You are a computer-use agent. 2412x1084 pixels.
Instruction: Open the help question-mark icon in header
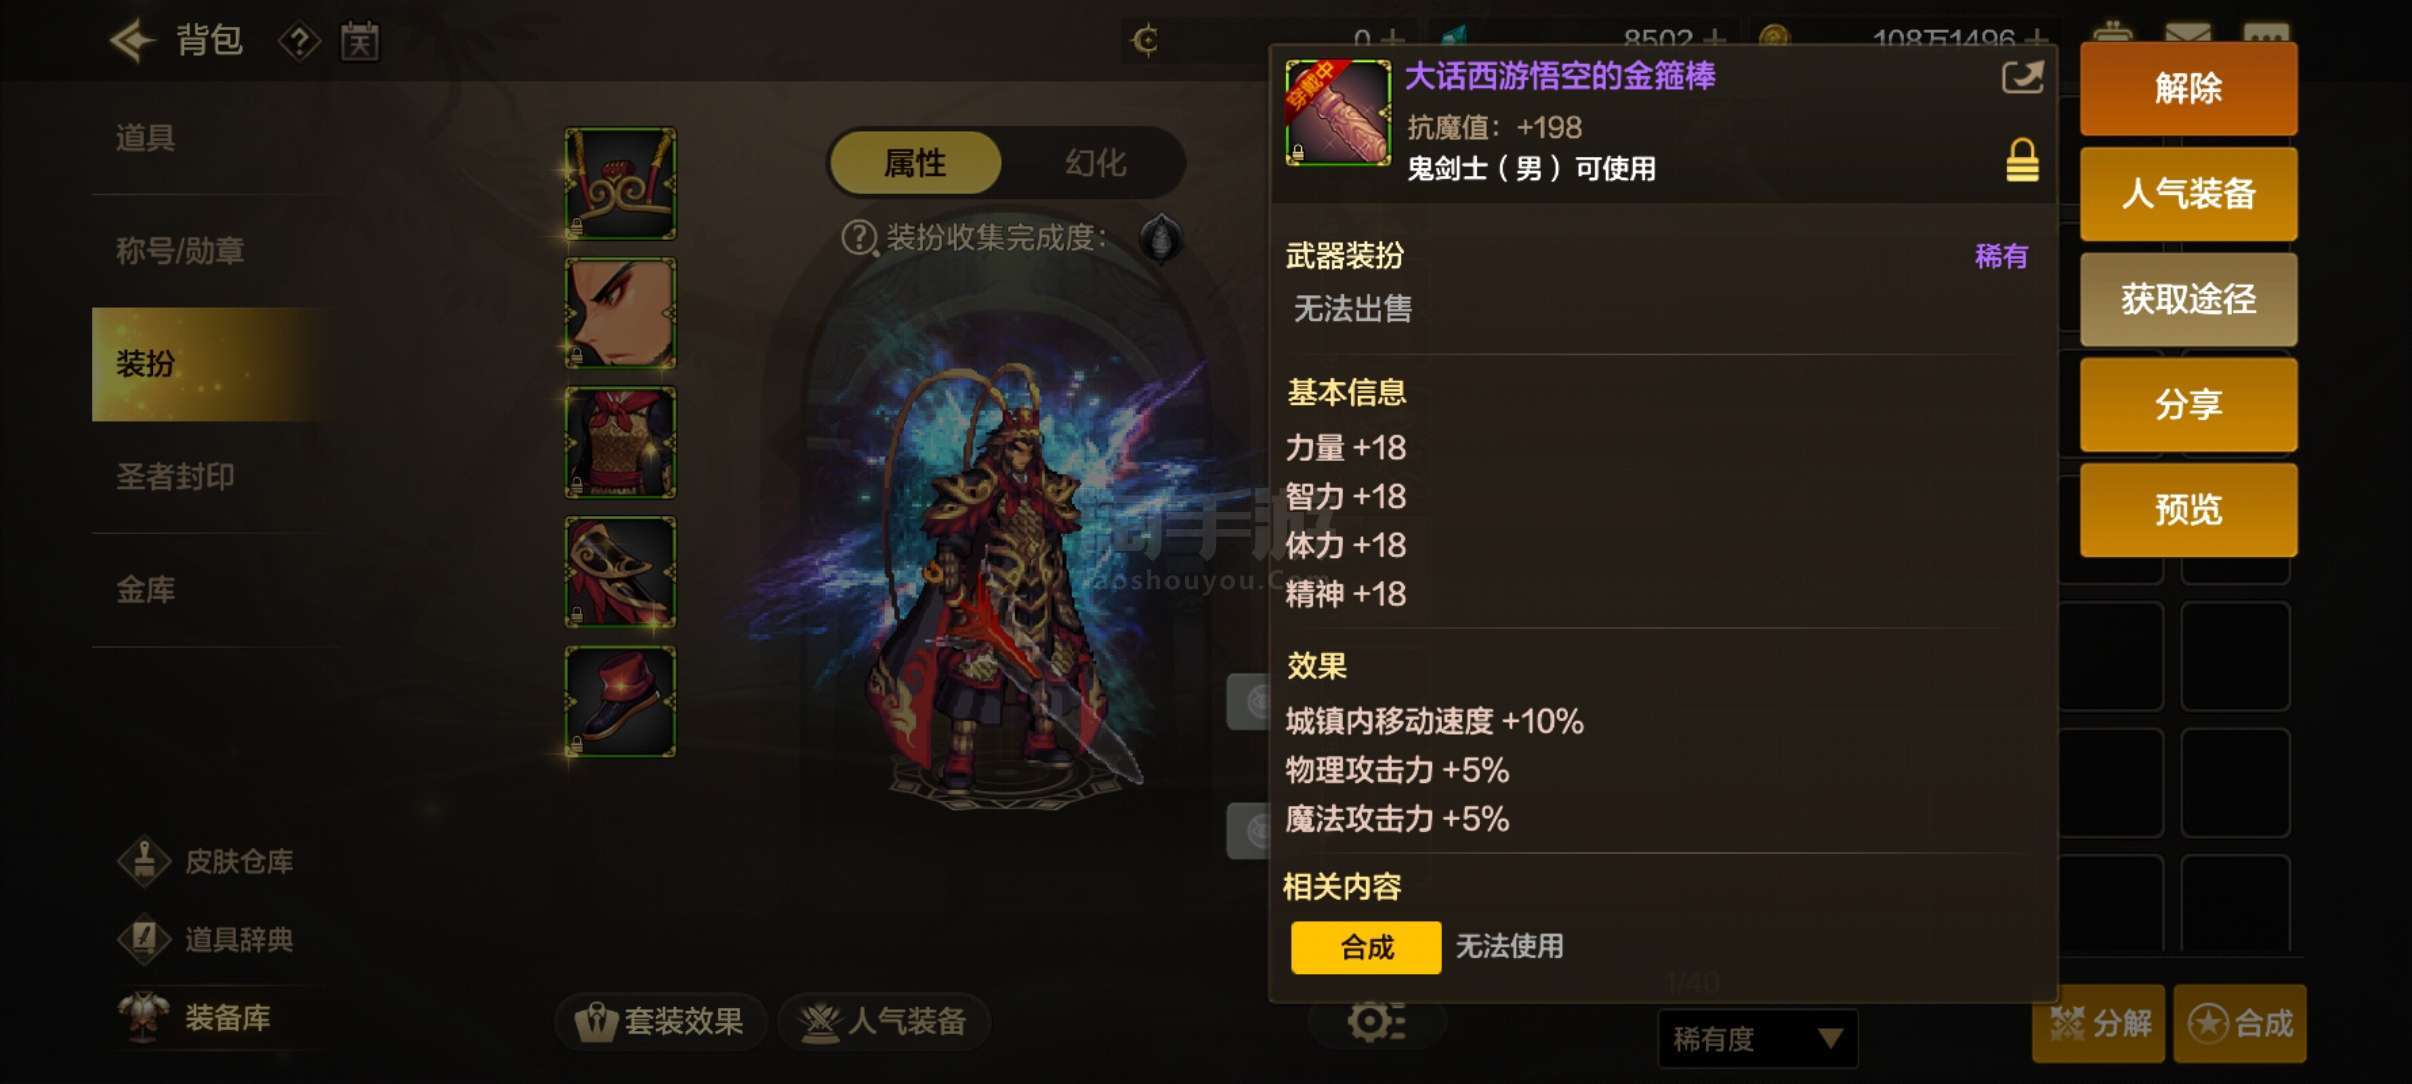299,42
